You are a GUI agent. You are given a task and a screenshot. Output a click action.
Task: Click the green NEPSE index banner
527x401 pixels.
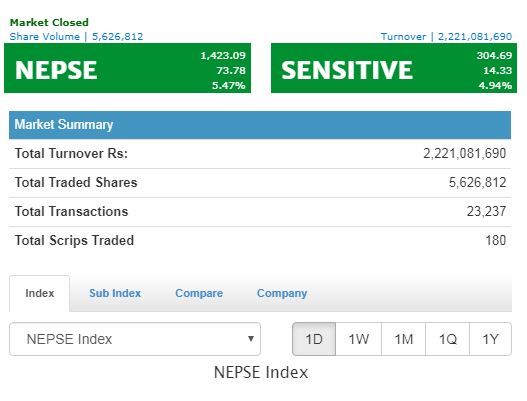point(127,68)
